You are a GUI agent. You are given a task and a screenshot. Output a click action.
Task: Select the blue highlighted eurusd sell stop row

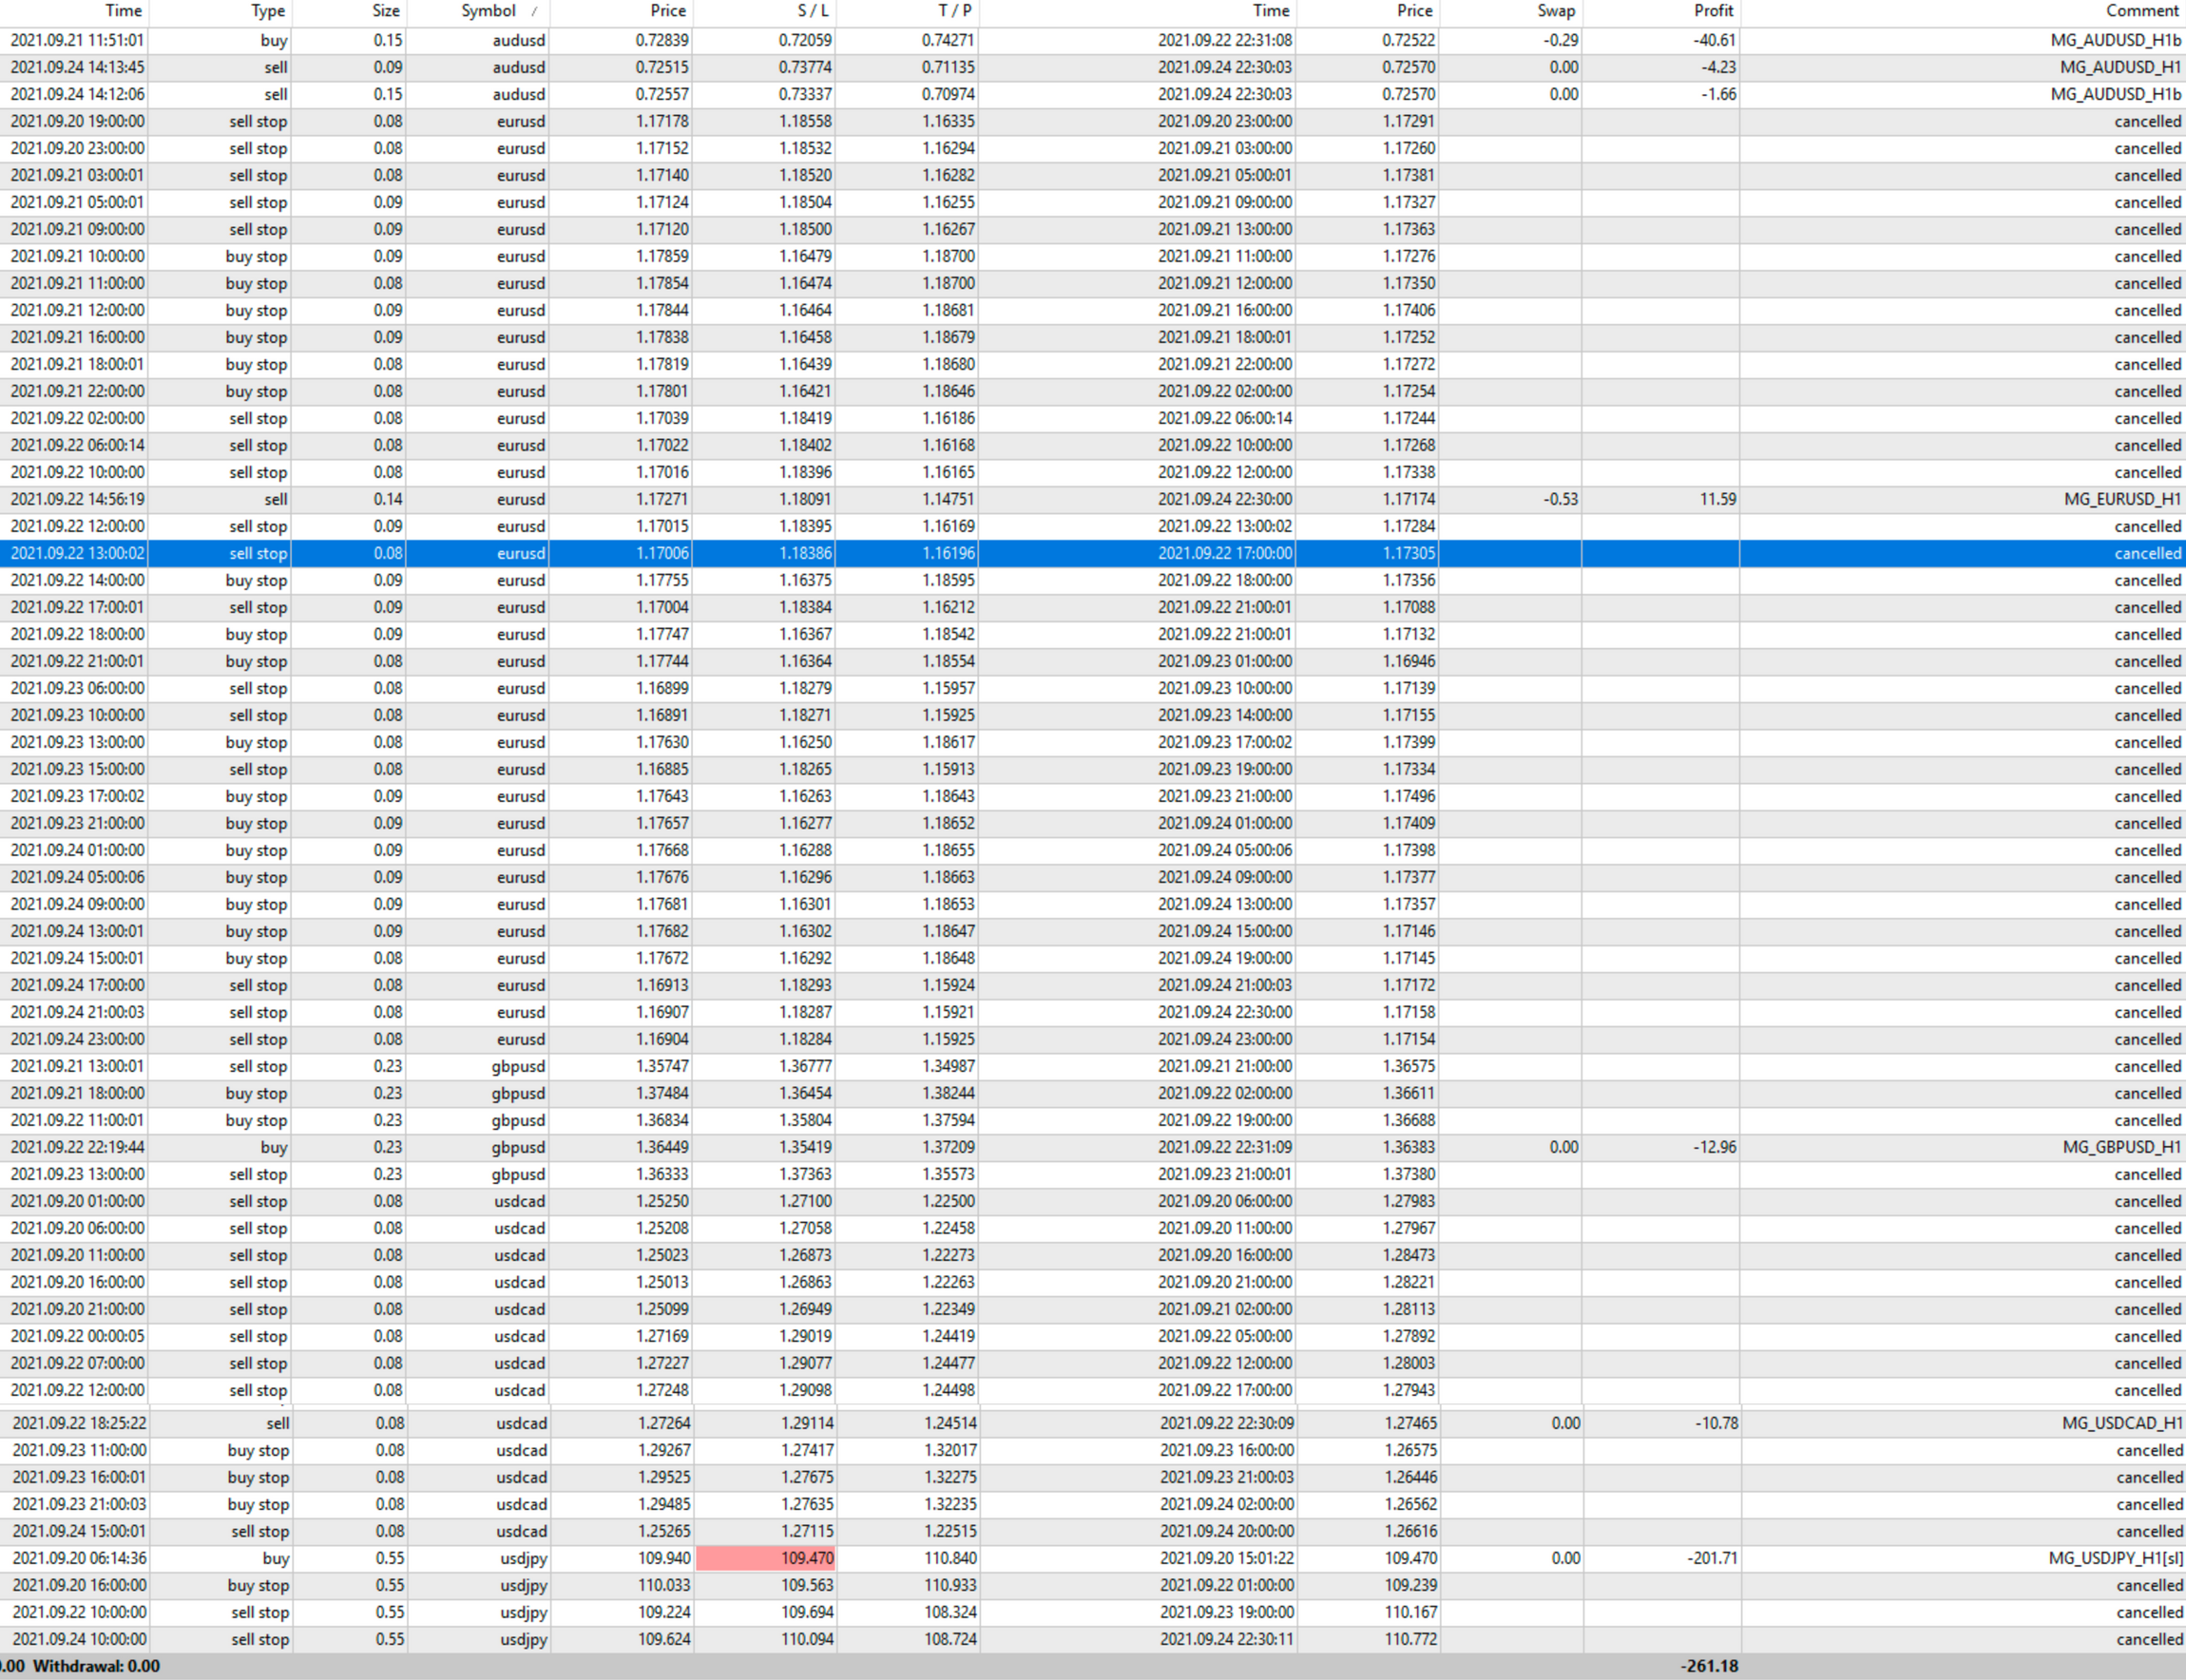[520, 553]
